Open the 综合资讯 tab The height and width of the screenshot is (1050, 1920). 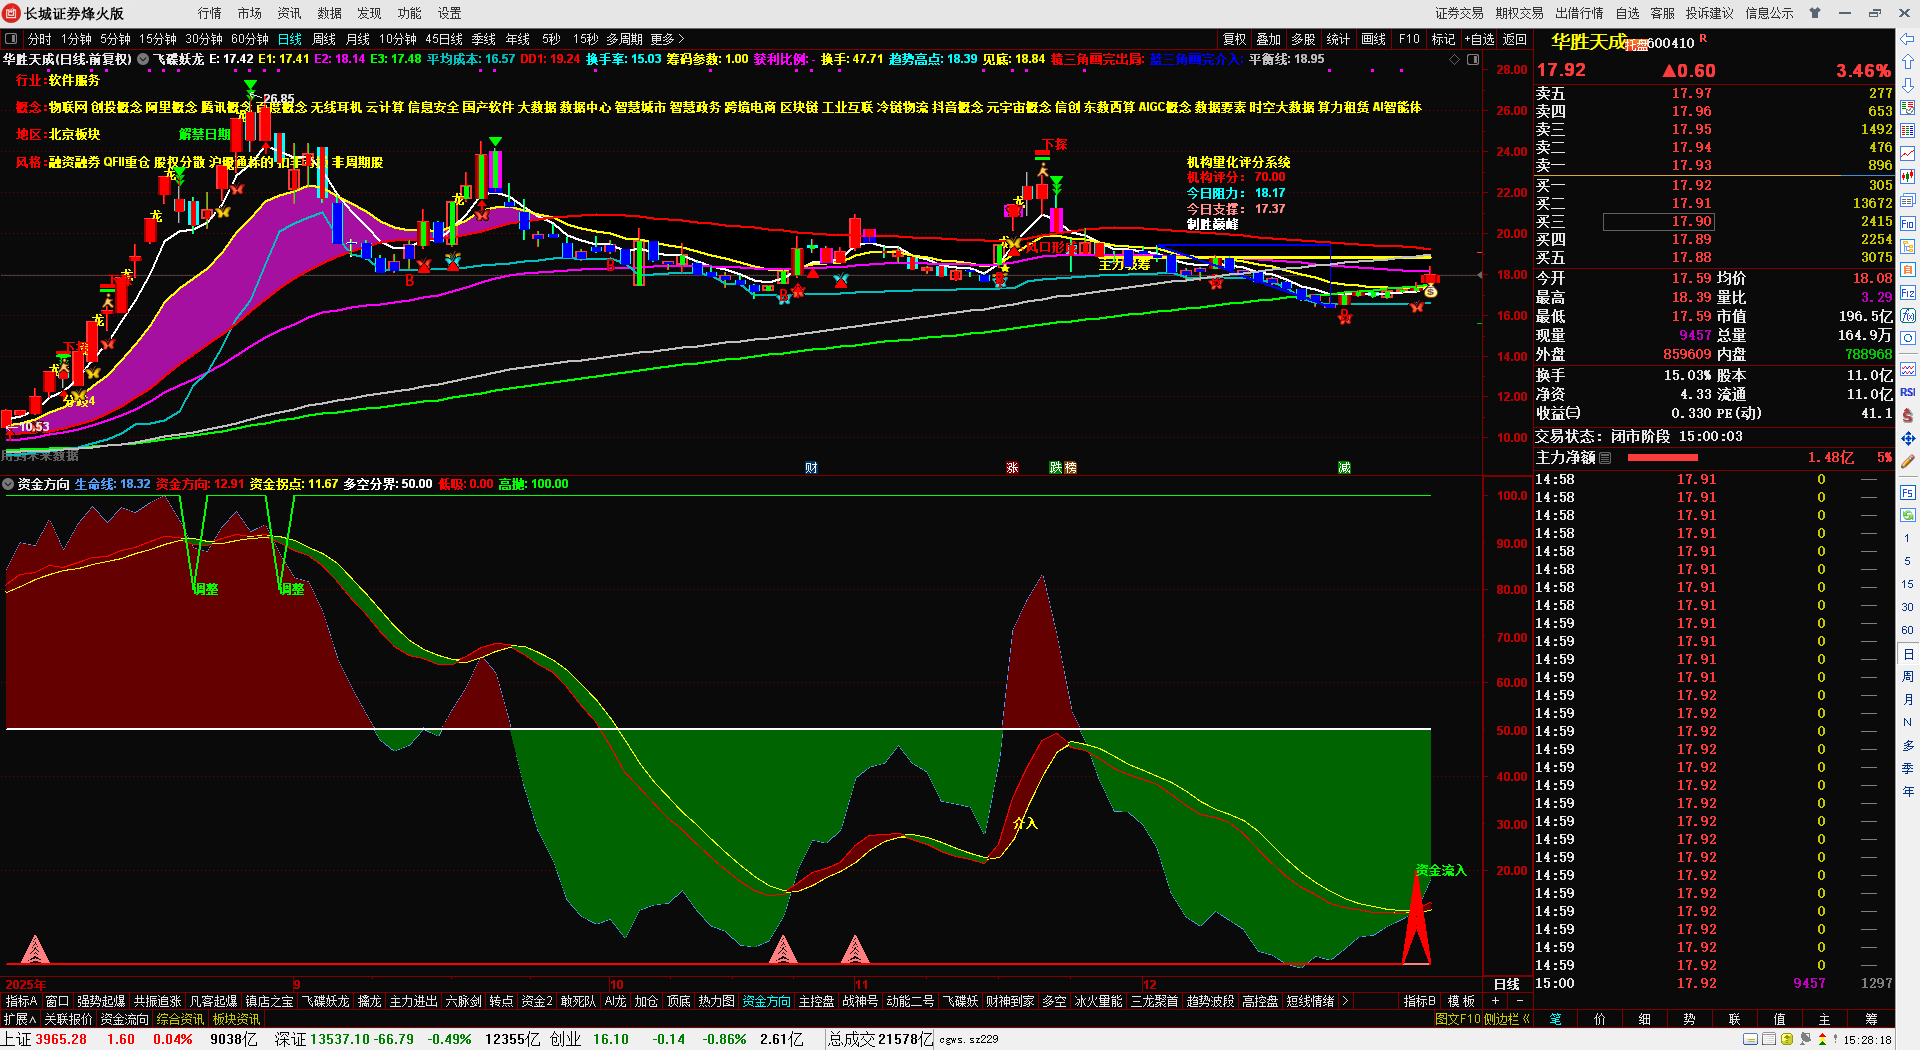(180, 1019)
